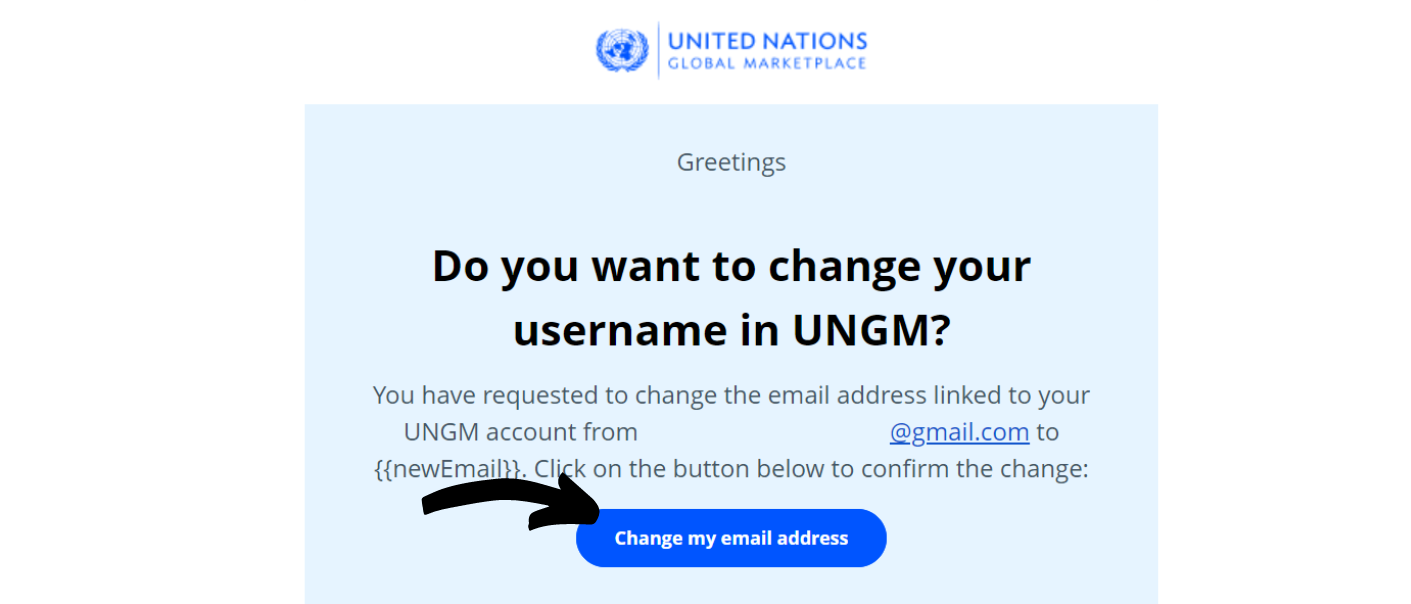Confirm with Change my email address button
Screen dimensions: 1411x604
coord(731,538)
